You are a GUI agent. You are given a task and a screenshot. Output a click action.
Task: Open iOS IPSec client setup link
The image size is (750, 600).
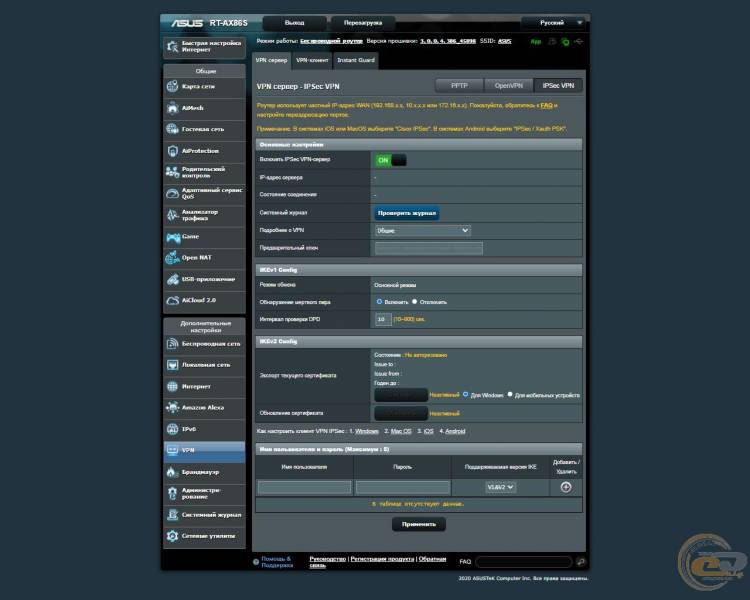429,431
